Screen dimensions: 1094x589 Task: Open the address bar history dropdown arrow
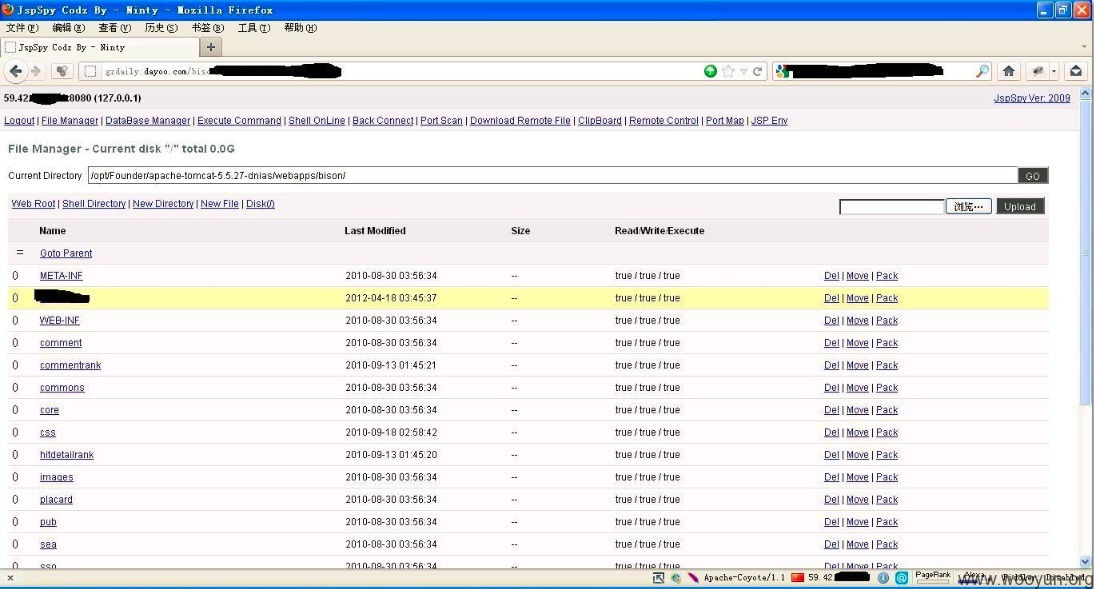[x=744, y=71]
